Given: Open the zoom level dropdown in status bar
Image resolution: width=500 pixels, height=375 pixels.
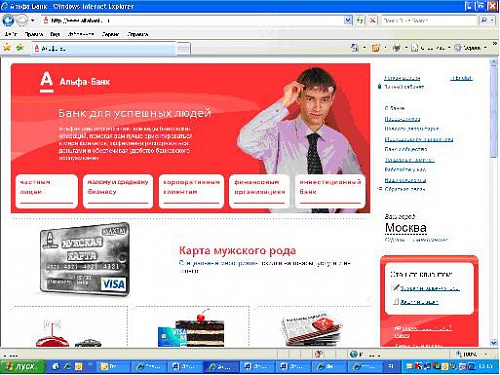Looking at the screenshot, I should pos(486,354).
